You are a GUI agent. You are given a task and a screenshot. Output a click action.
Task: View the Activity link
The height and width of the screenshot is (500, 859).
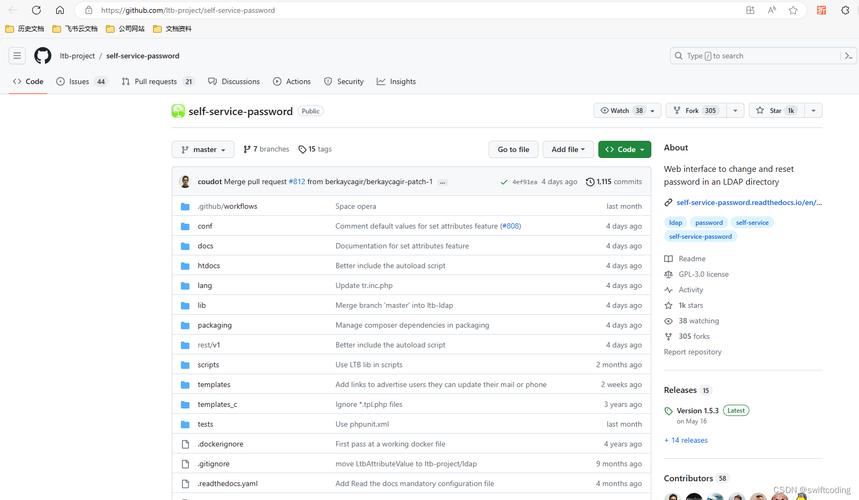click(x=690, y=290)
